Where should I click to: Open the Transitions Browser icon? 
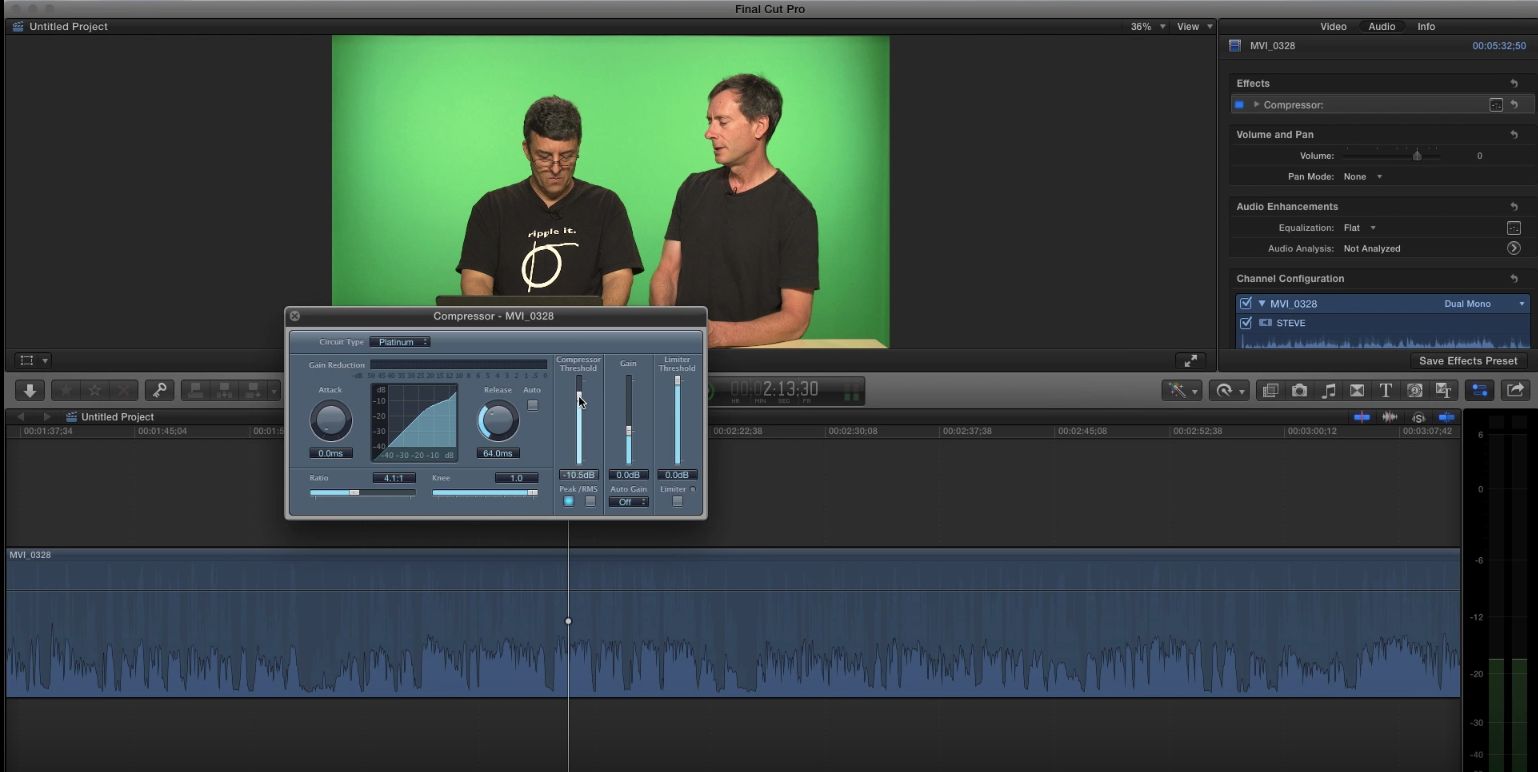pyautogui.click(x=1357, y=390)
